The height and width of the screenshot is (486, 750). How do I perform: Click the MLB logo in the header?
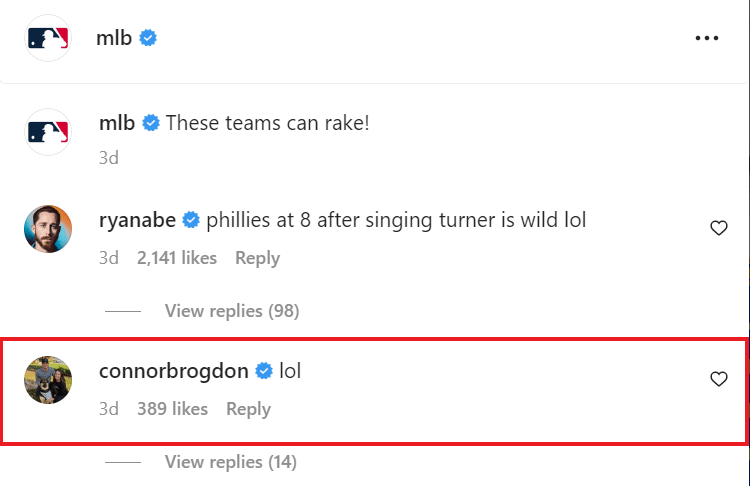pyautogui.click(x=48, y=39)
